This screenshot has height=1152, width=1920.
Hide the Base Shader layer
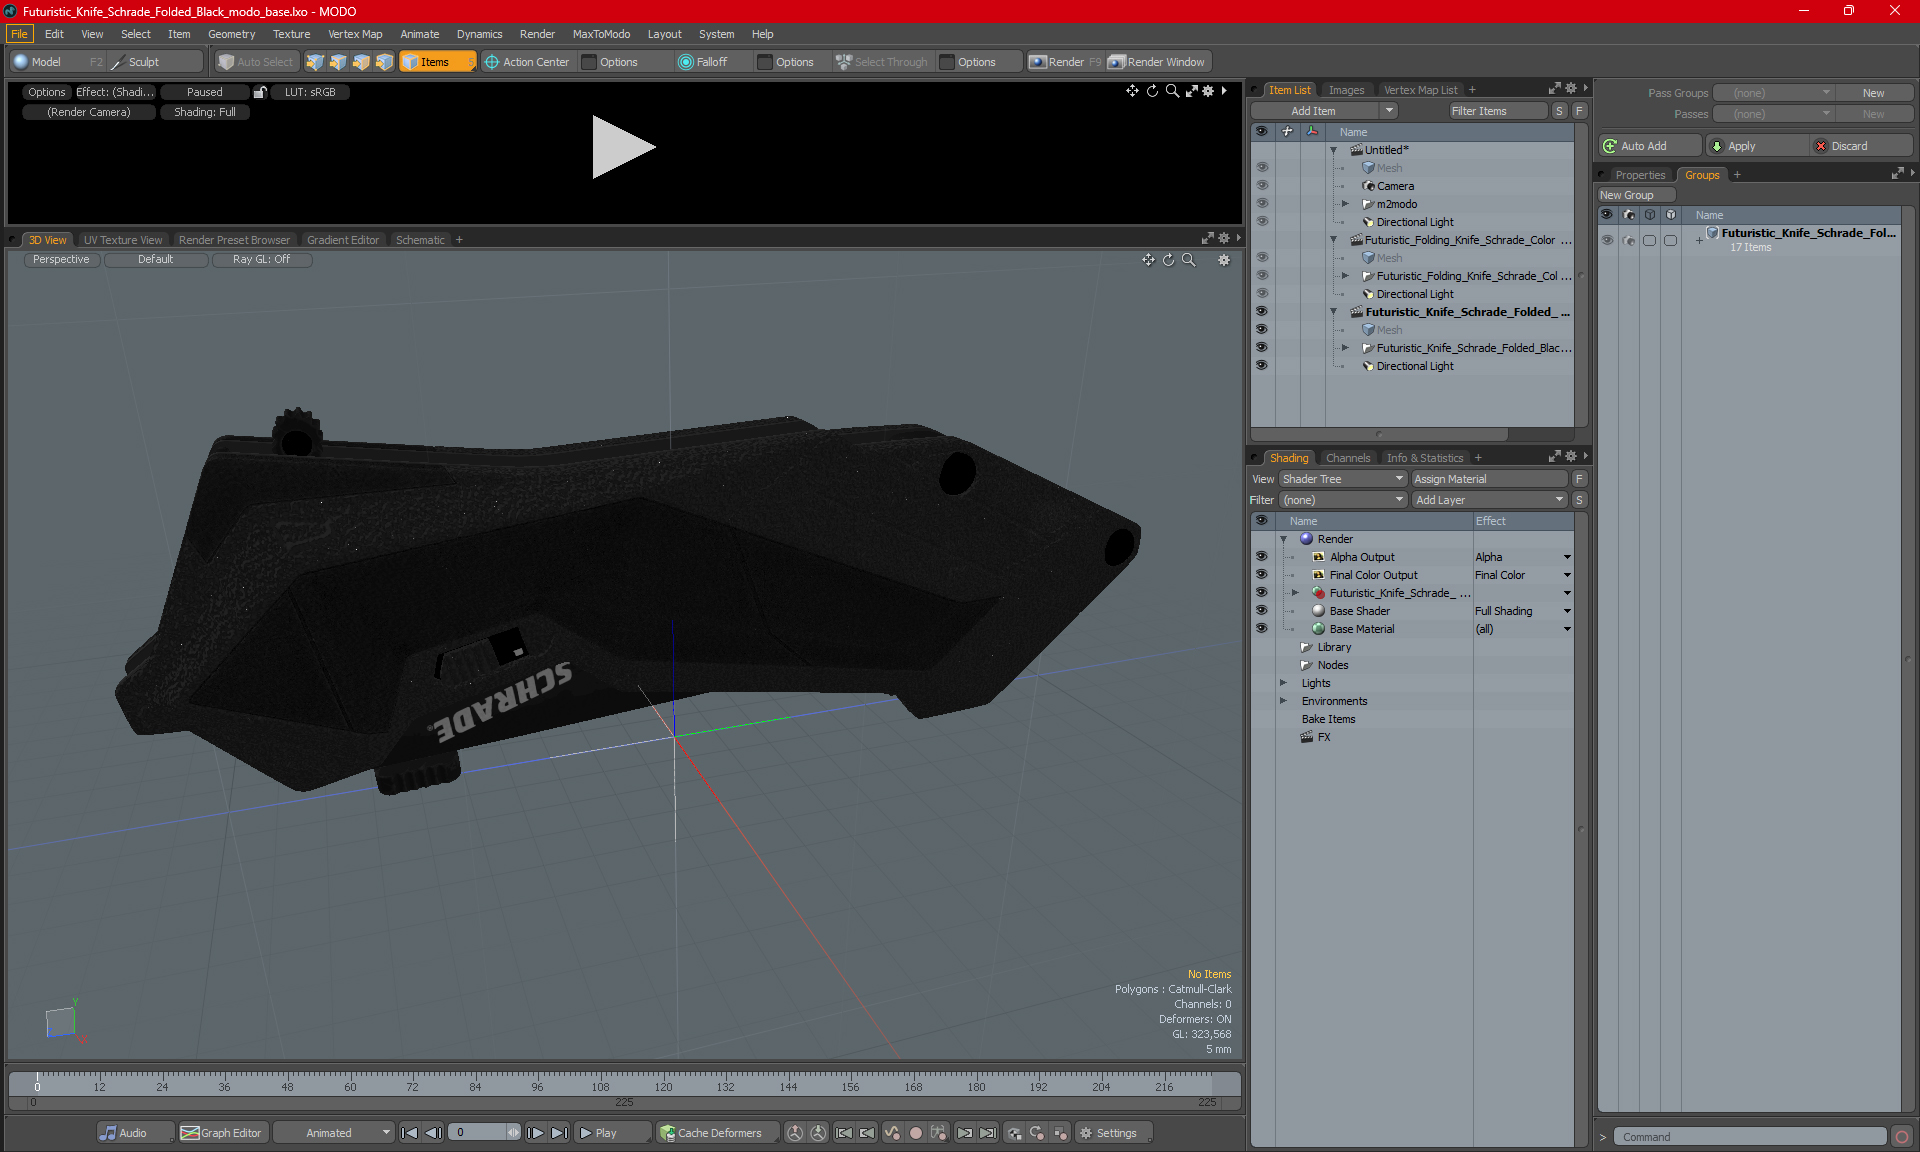tap(1261, 611)
